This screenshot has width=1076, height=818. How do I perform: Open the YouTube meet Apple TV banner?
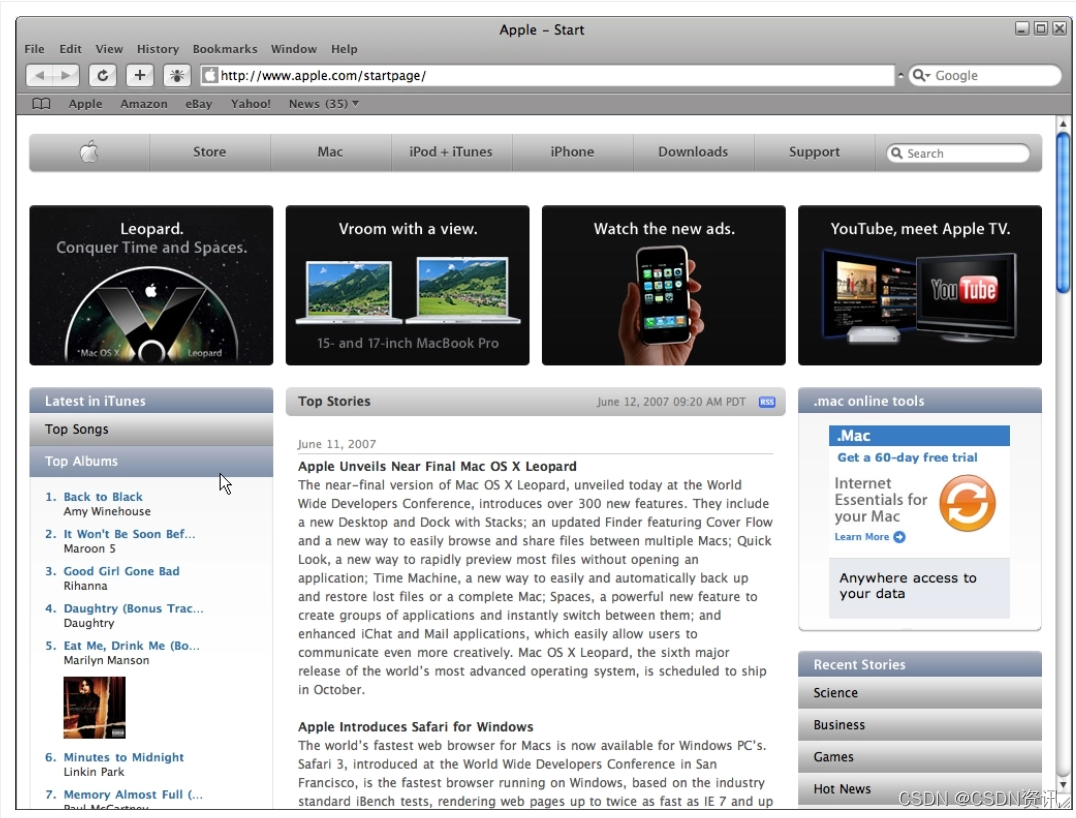coord(920,285)
